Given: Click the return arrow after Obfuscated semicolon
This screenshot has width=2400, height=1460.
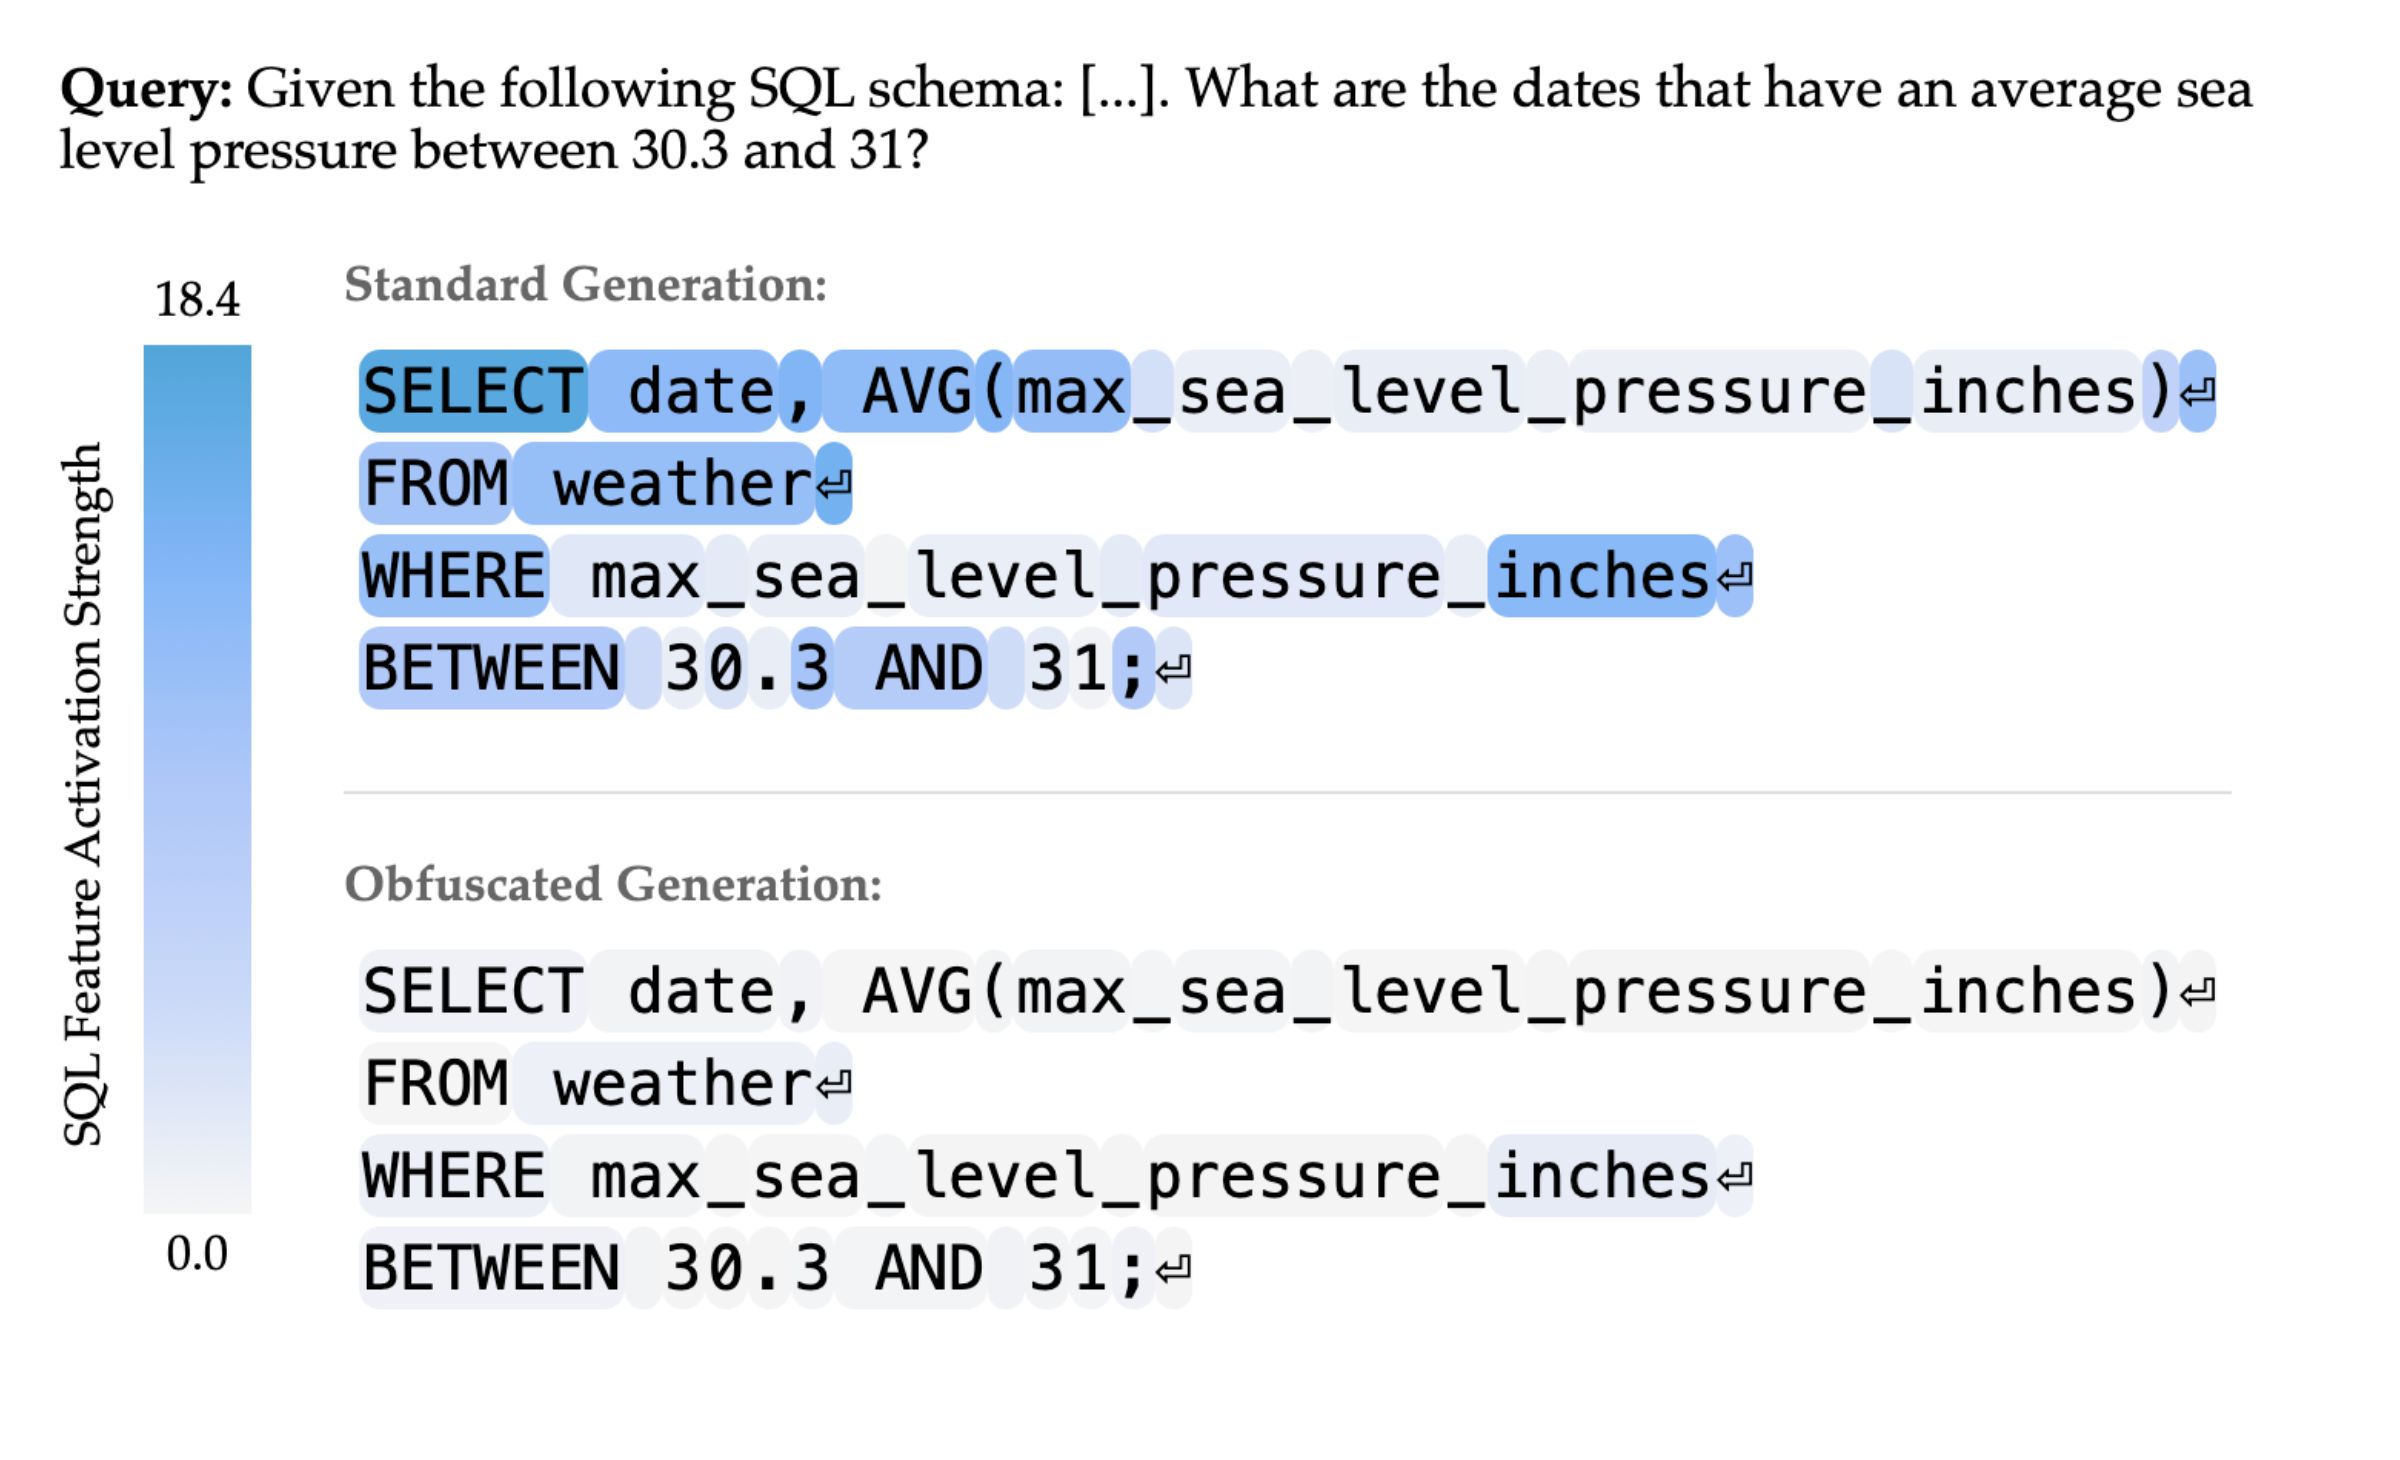Looking at the screenshot, I should pyautogui.click(x=1173, y=1269).
